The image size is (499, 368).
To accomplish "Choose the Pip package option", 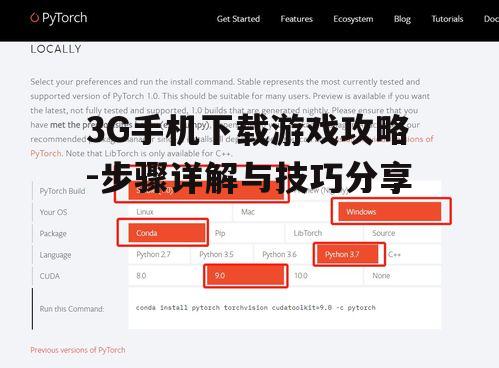I will click(246, 233).
